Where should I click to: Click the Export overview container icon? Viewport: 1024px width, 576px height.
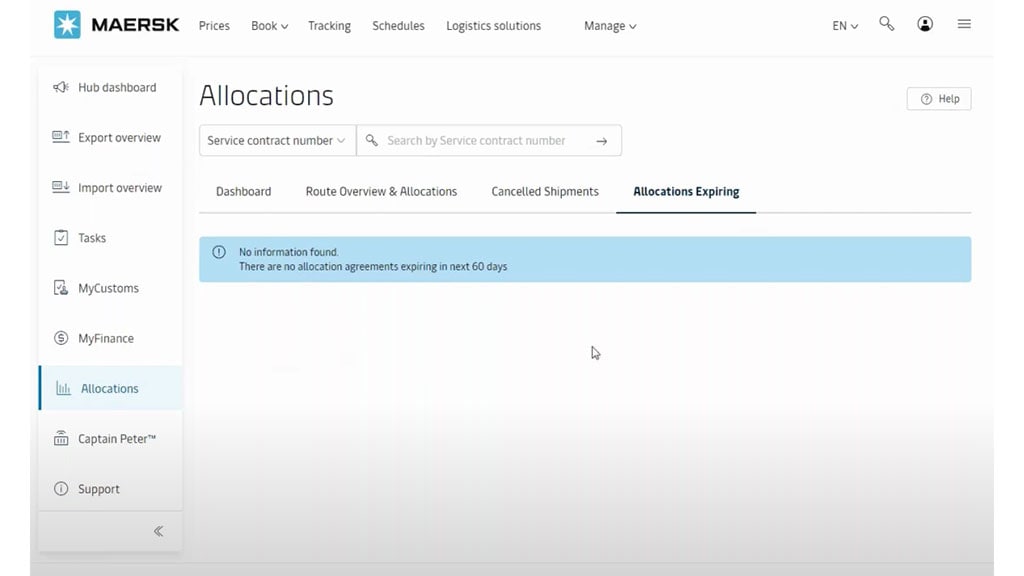pyautogui.click(x=61, y=137)
